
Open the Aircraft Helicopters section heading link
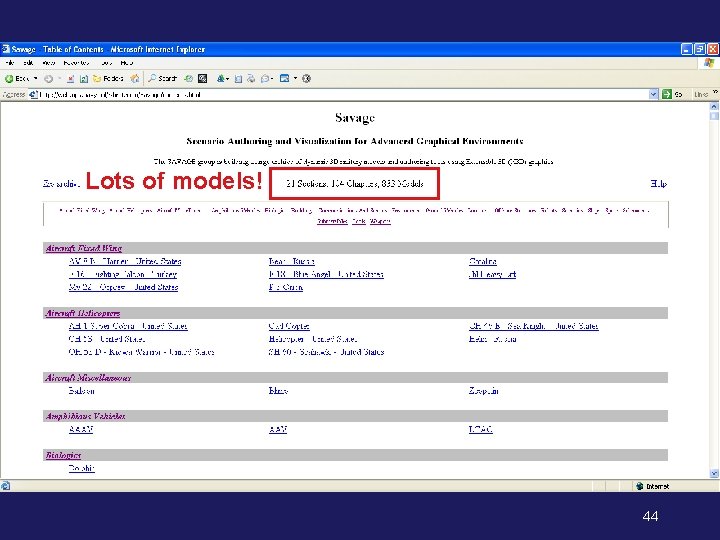click(x=83, y=313)
